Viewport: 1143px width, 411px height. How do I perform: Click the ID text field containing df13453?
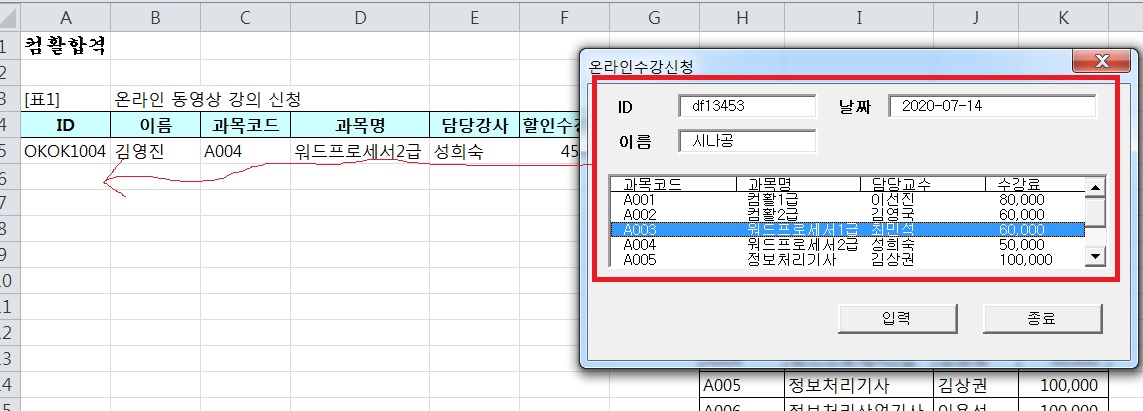click(746, 106)
